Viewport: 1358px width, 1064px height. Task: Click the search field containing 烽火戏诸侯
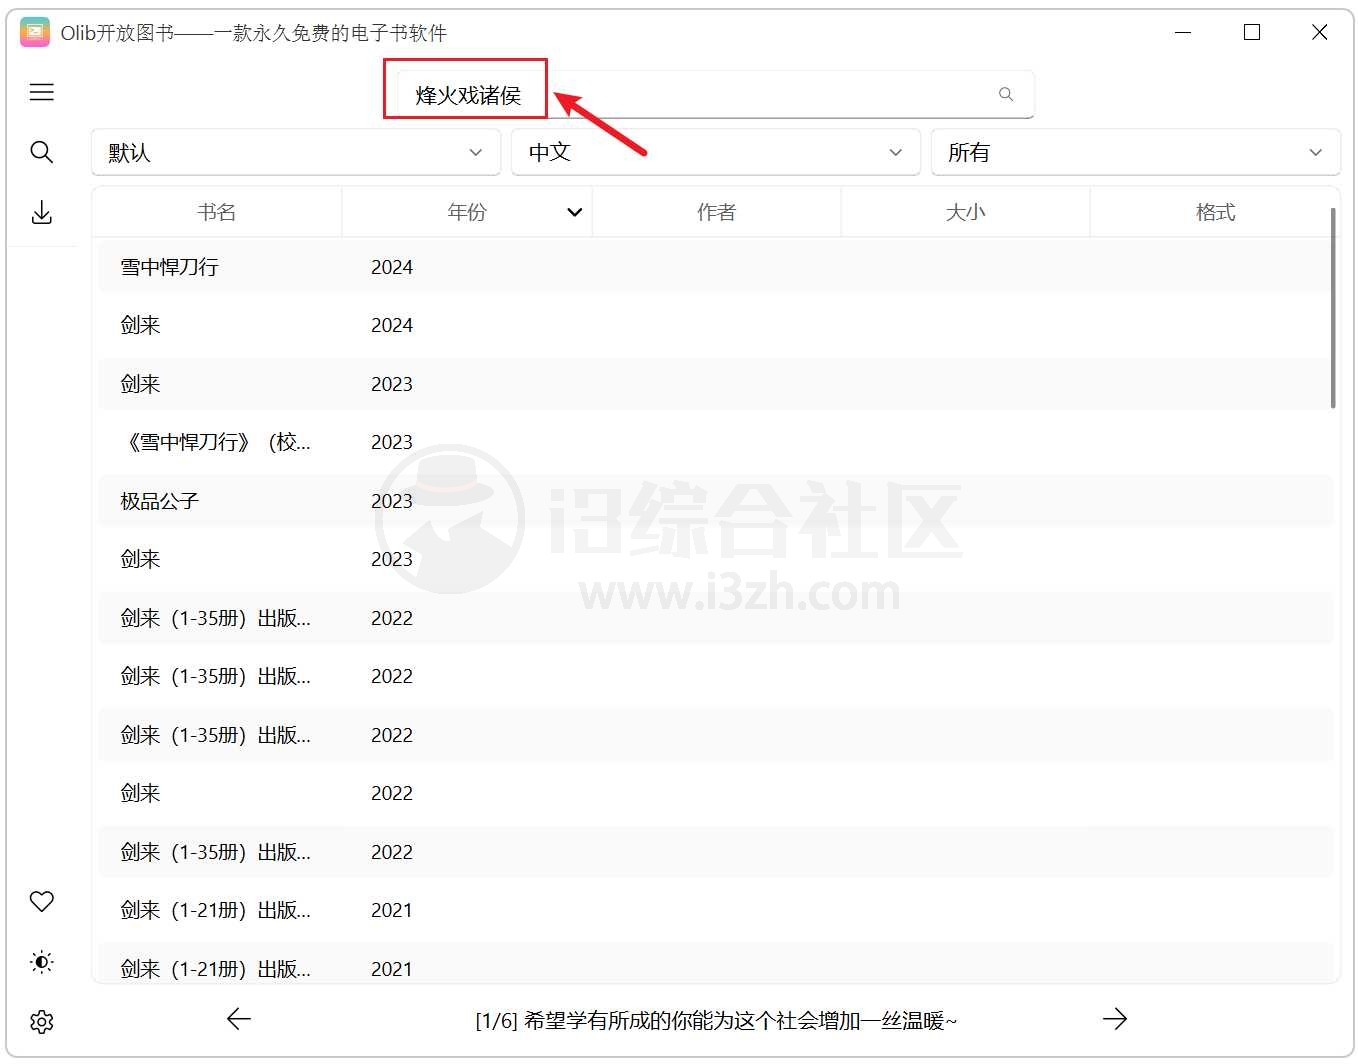[700, 95]
